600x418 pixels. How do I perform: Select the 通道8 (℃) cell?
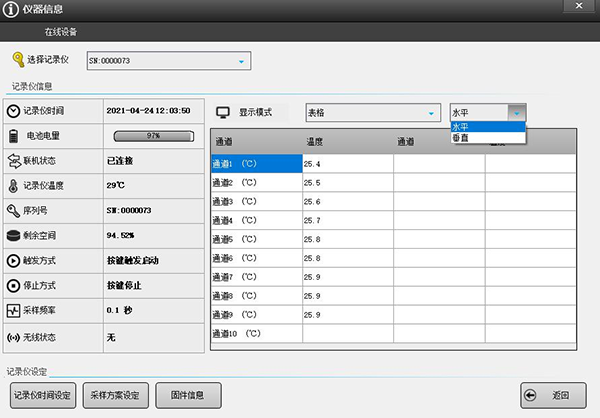coord(257,296)
